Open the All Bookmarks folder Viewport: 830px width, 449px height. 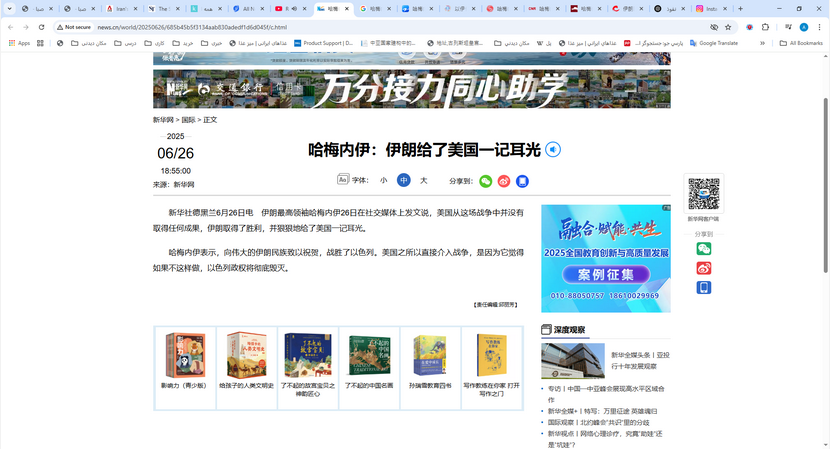click(801, 43)
